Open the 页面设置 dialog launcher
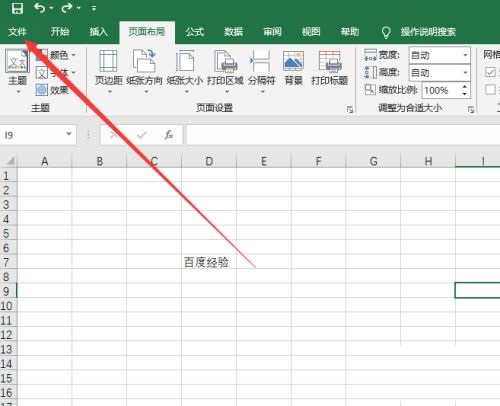The width and height of the screenshot is (500, 406). click(x=350, y=109)
